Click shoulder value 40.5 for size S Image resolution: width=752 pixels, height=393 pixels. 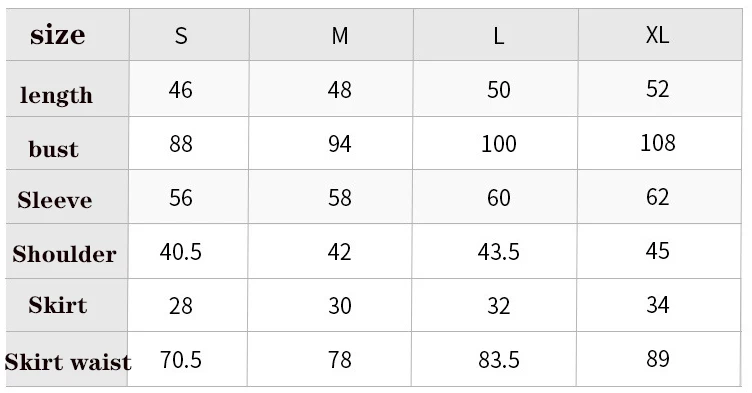pos(180,252)
